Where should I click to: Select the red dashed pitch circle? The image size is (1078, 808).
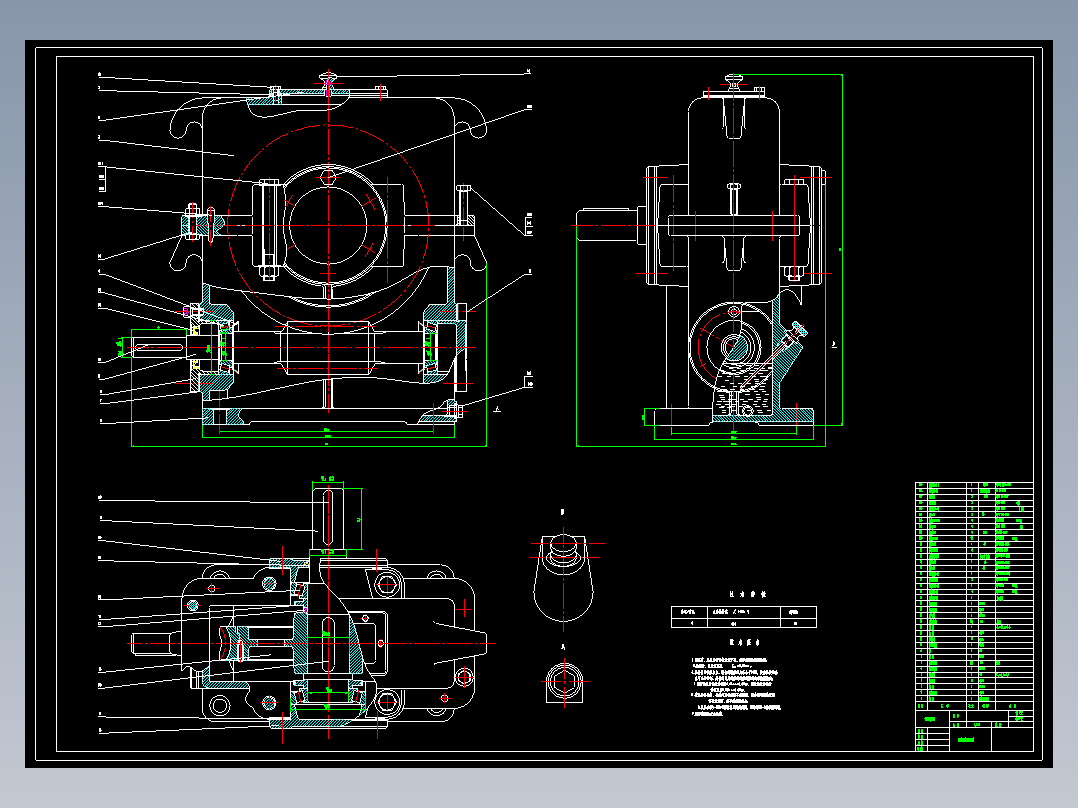click(329, 225)
